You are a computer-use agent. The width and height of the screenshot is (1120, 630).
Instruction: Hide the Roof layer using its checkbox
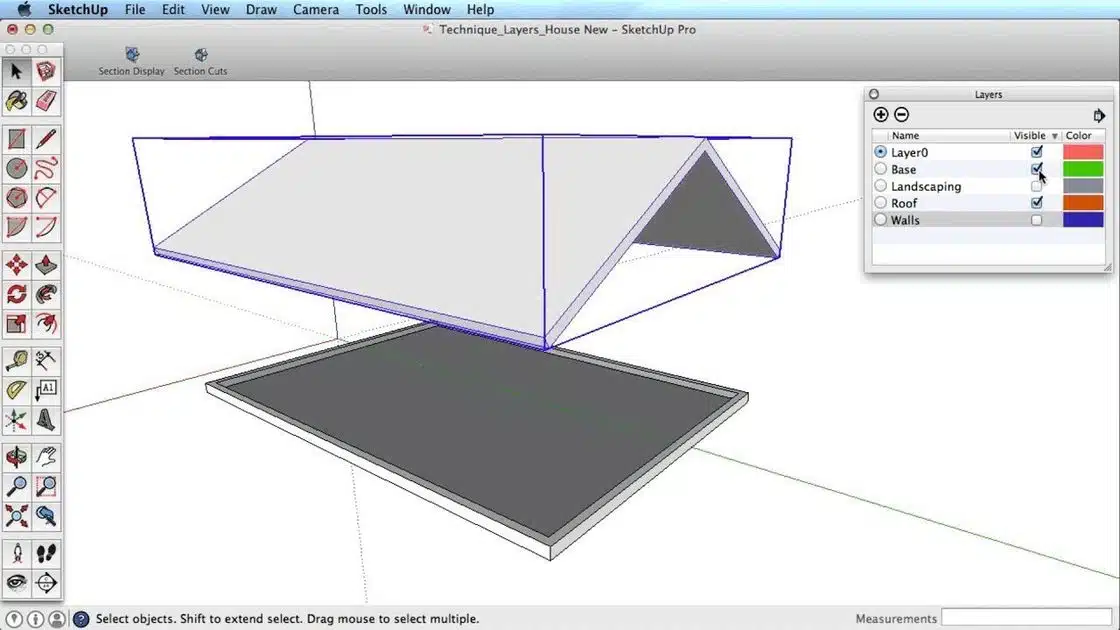[x=1036, y=203]
